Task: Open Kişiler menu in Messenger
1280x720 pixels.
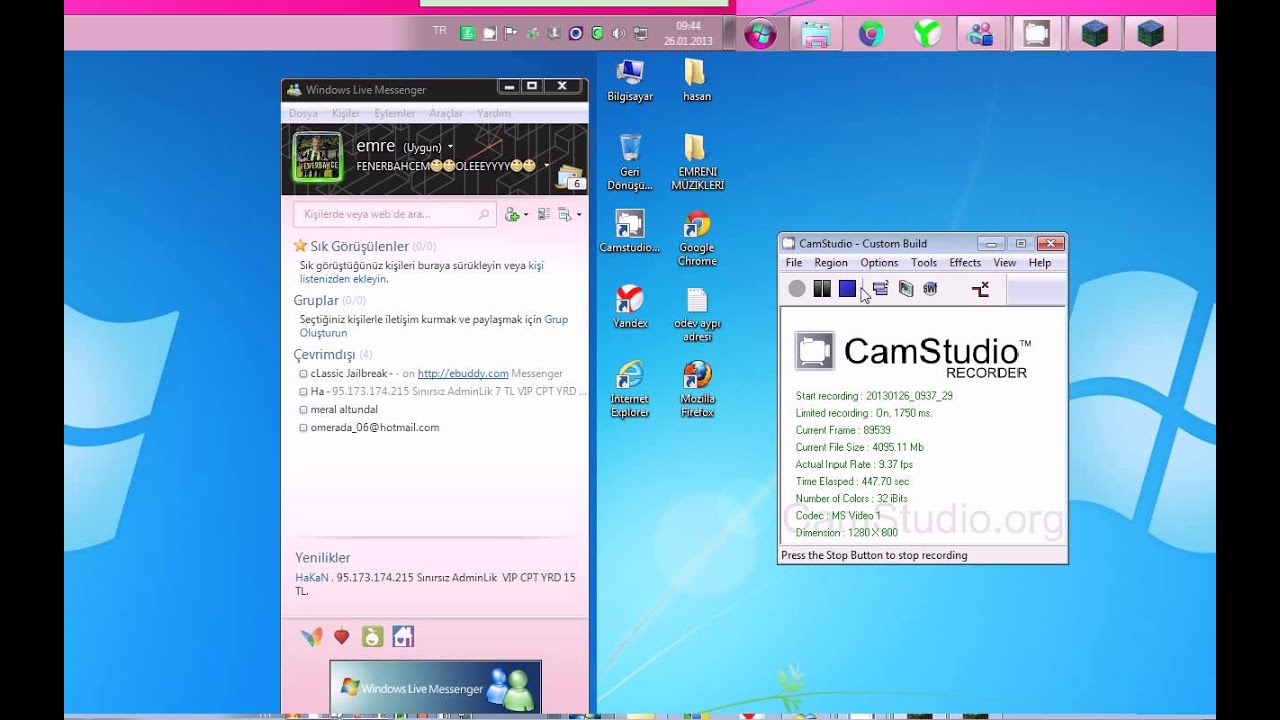Action: point(346,114)
